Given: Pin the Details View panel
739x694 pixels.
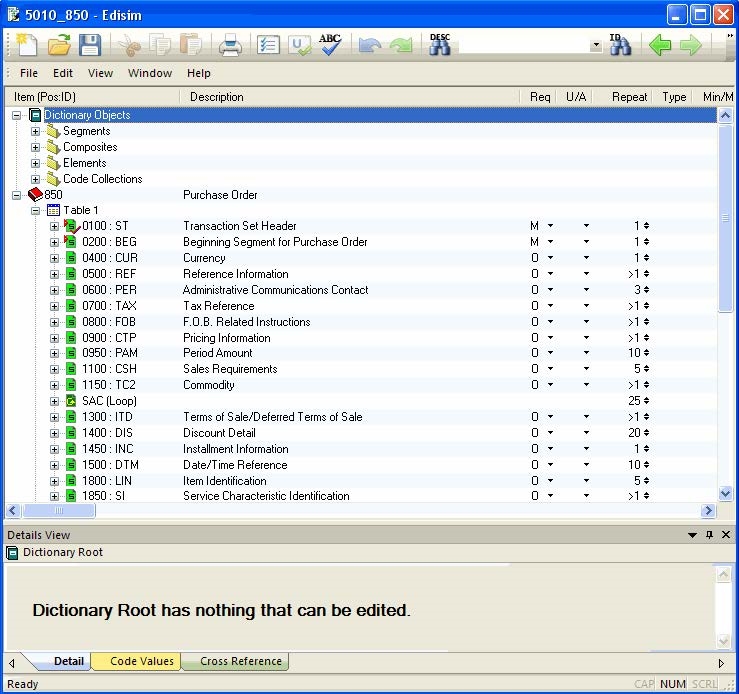Looking at the screenshot, I should click(x=710, y=535).
